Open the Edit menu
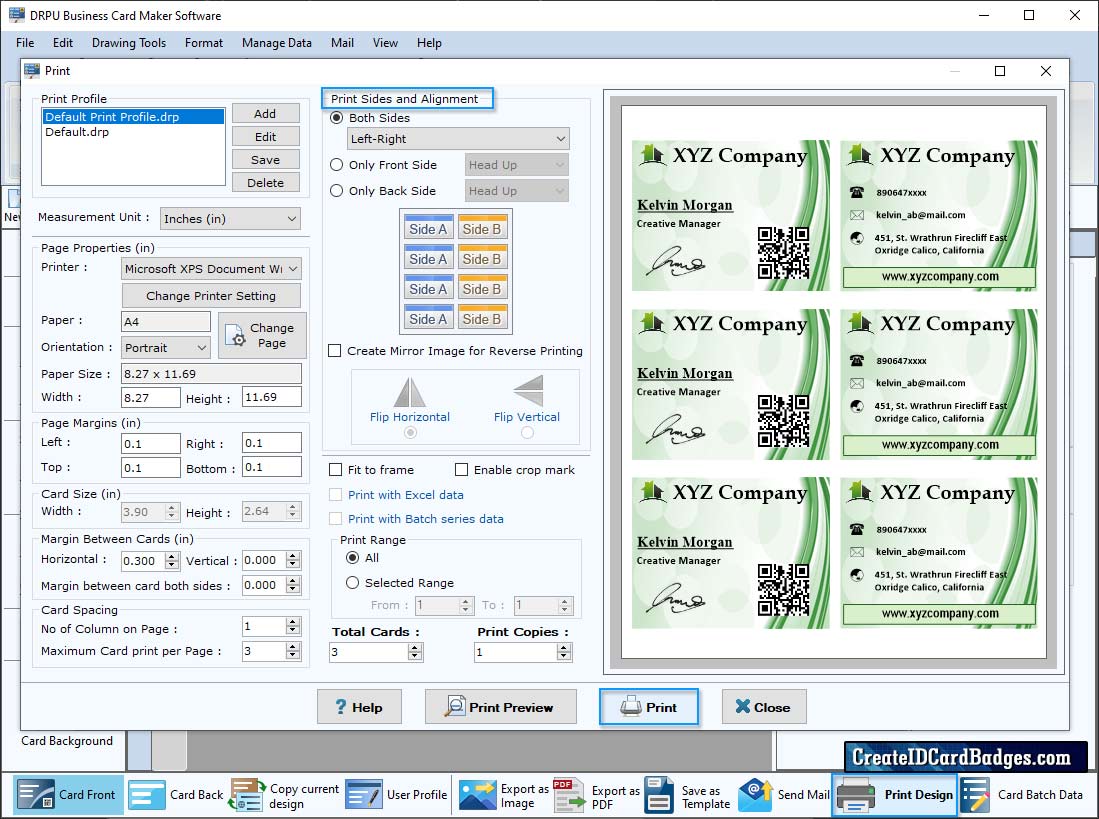Screen dimensions: 1099x819 [x=63, y=43]
